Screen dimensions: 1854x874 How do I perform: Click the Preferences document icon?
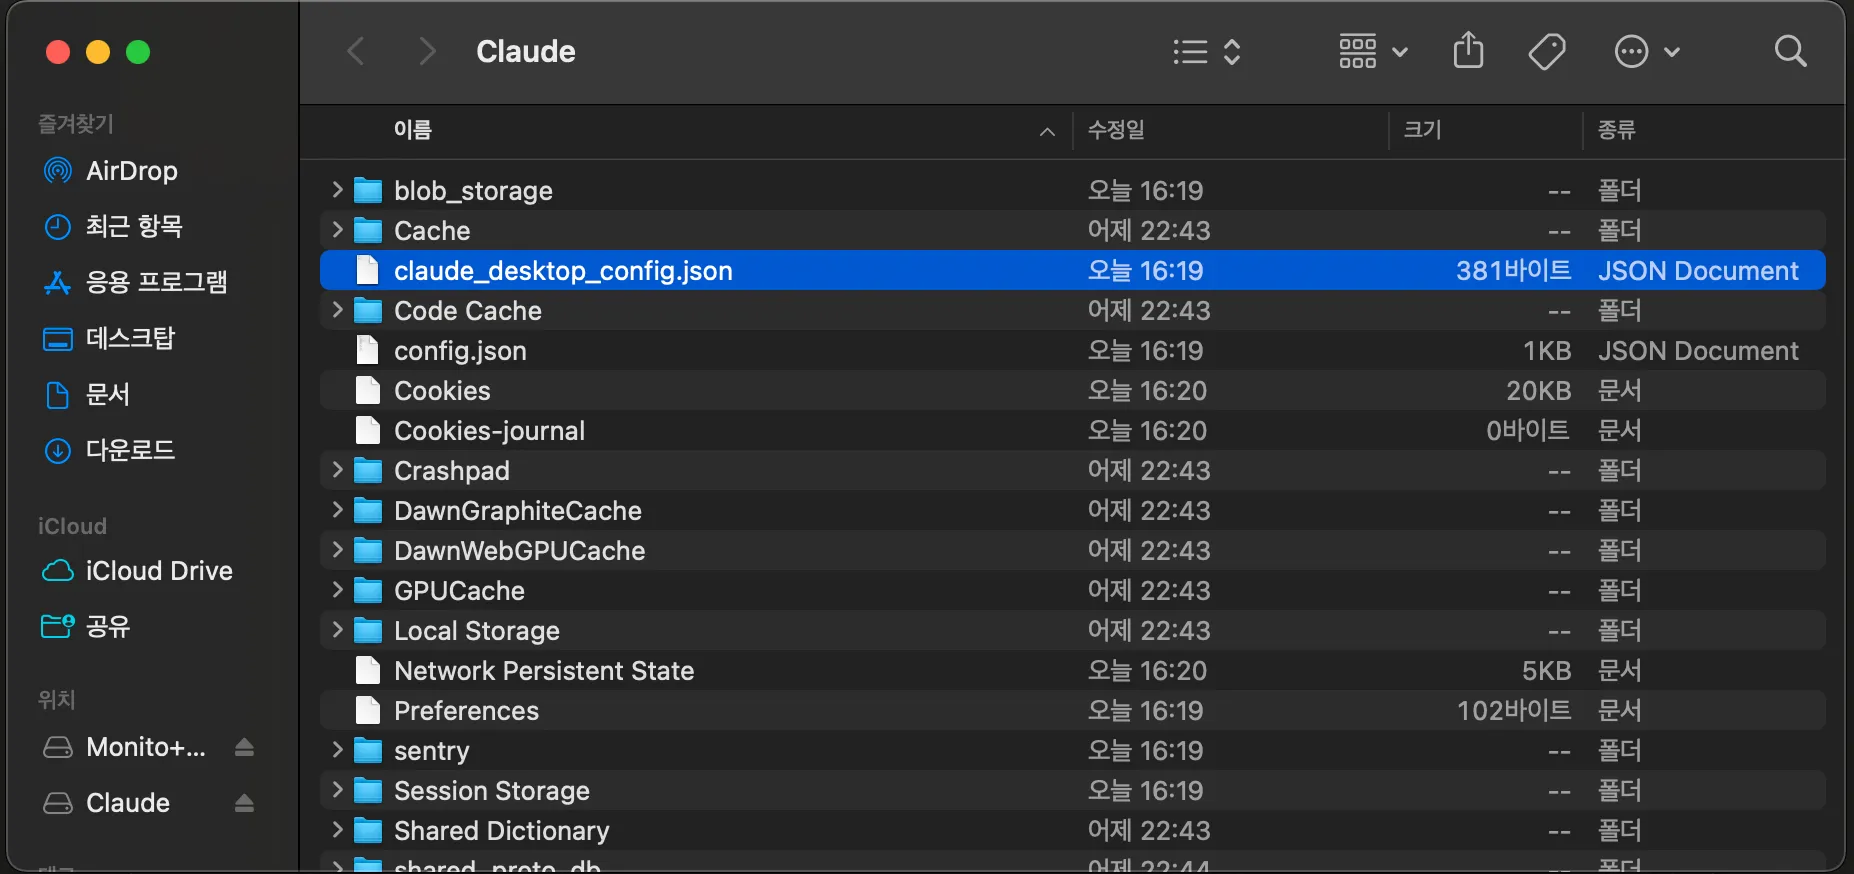coord(368,711)
